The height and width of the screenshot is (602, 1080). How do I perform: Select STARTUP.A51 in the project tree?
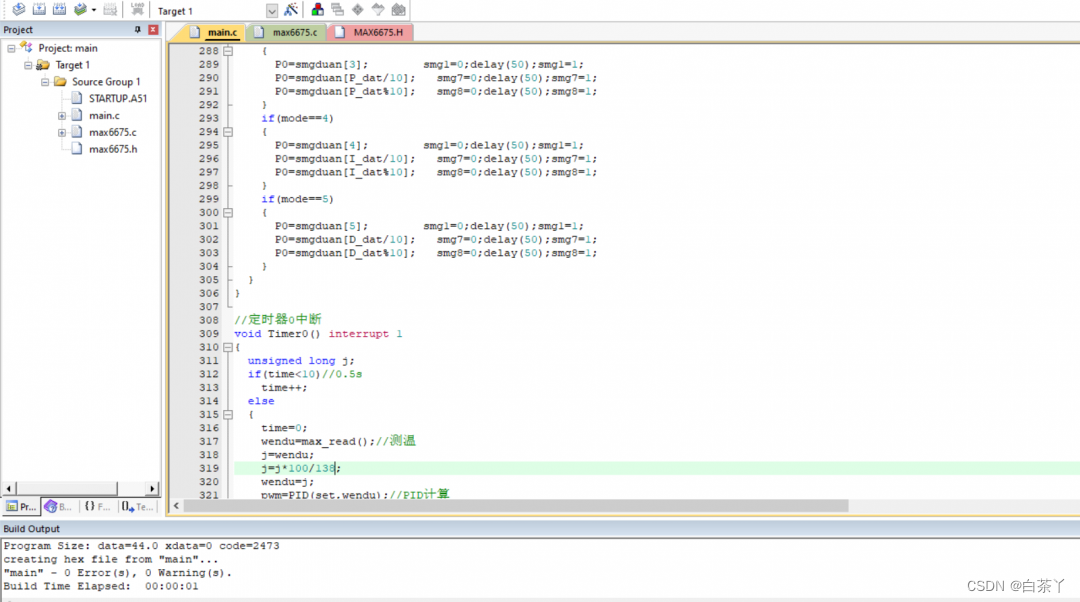[x=117, y=99]
